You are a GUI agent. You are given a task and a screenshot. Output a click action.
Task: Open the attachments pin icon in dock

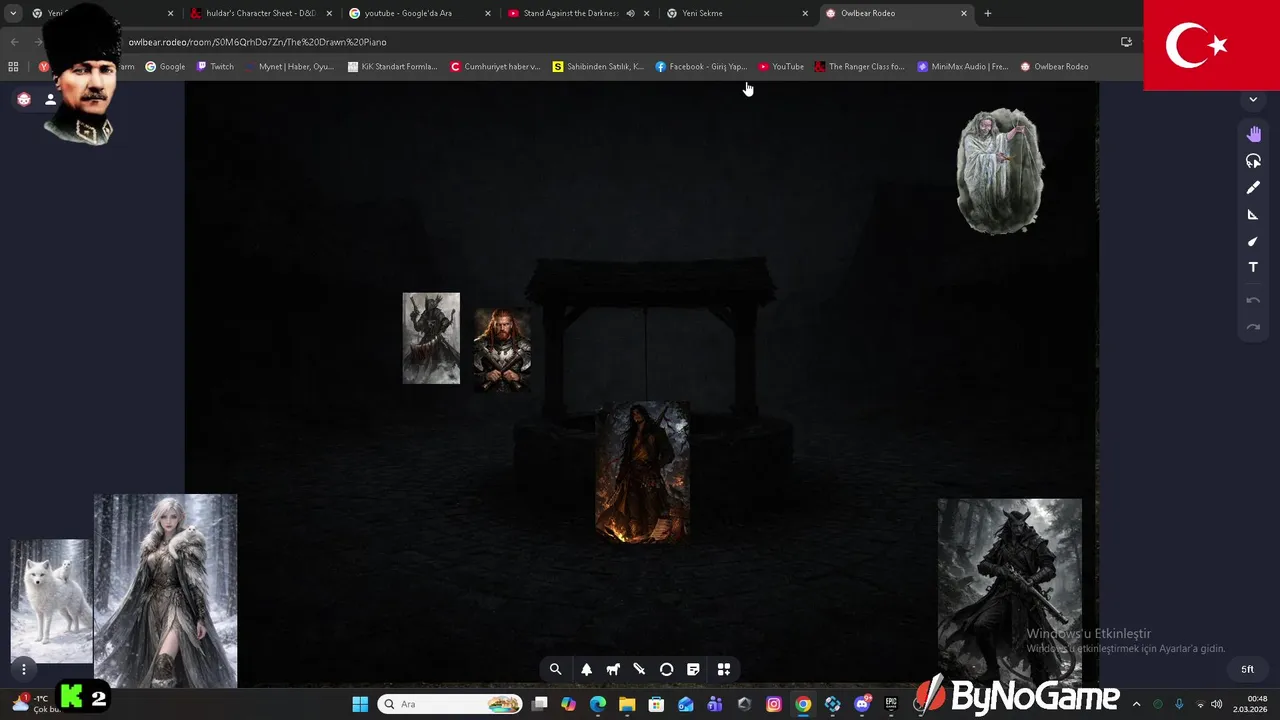640,669
